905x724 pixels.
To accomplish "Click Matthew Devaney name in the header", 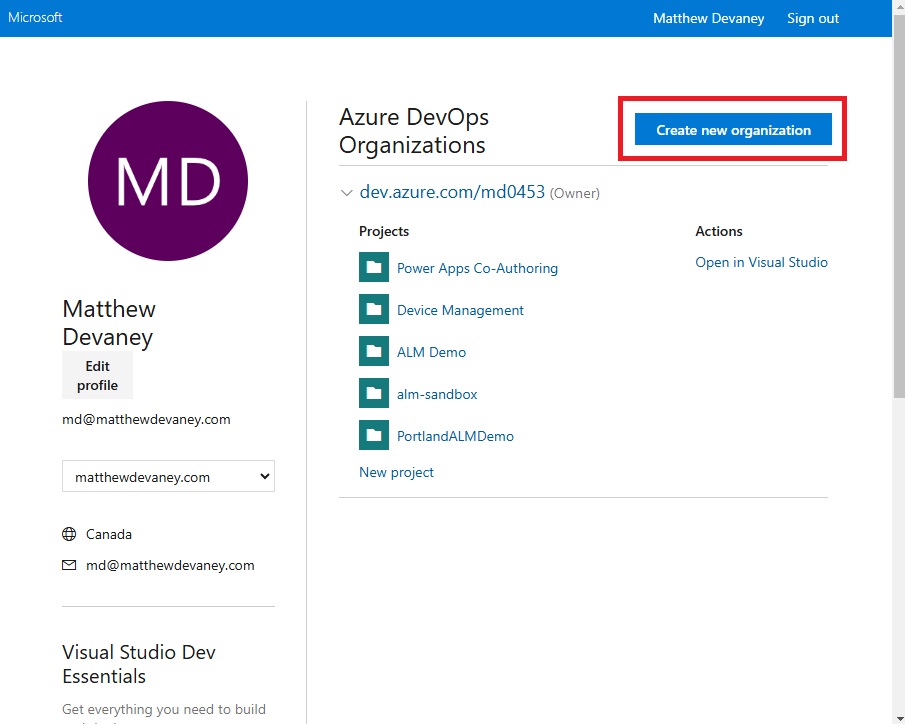I will [x=708, y=18].
